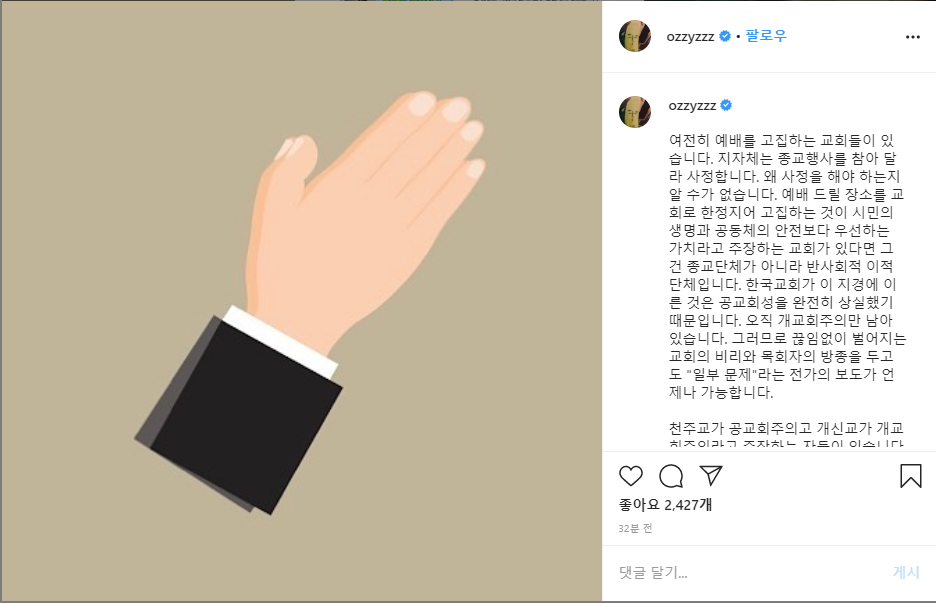Share the post with paper plane icon
This screenshot has width=936, height=603.
711,475
